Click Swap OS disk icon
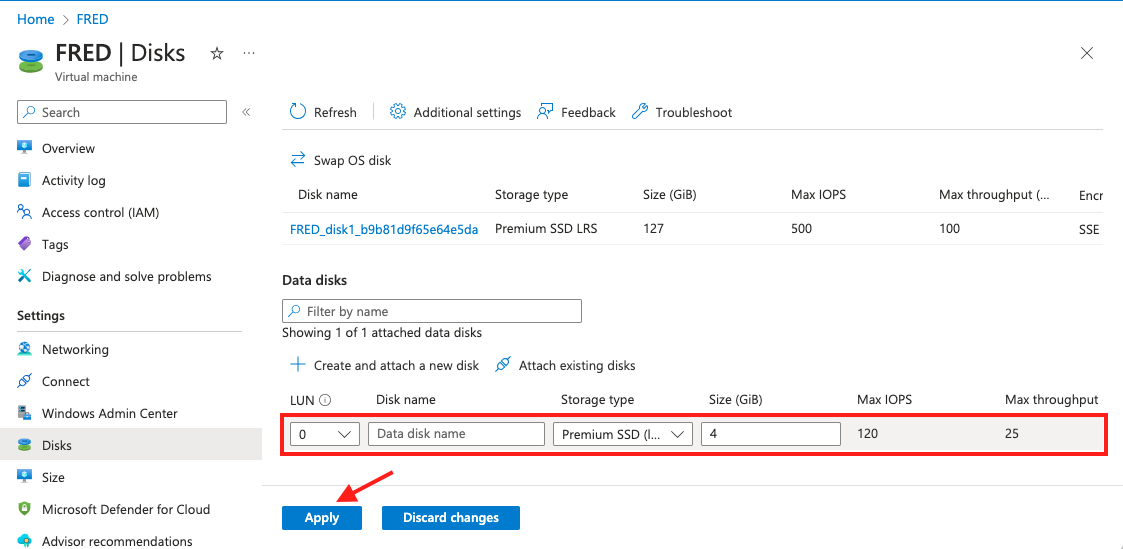The width and height of the screenshot is (1123, 549). click(x=298, y=160)
